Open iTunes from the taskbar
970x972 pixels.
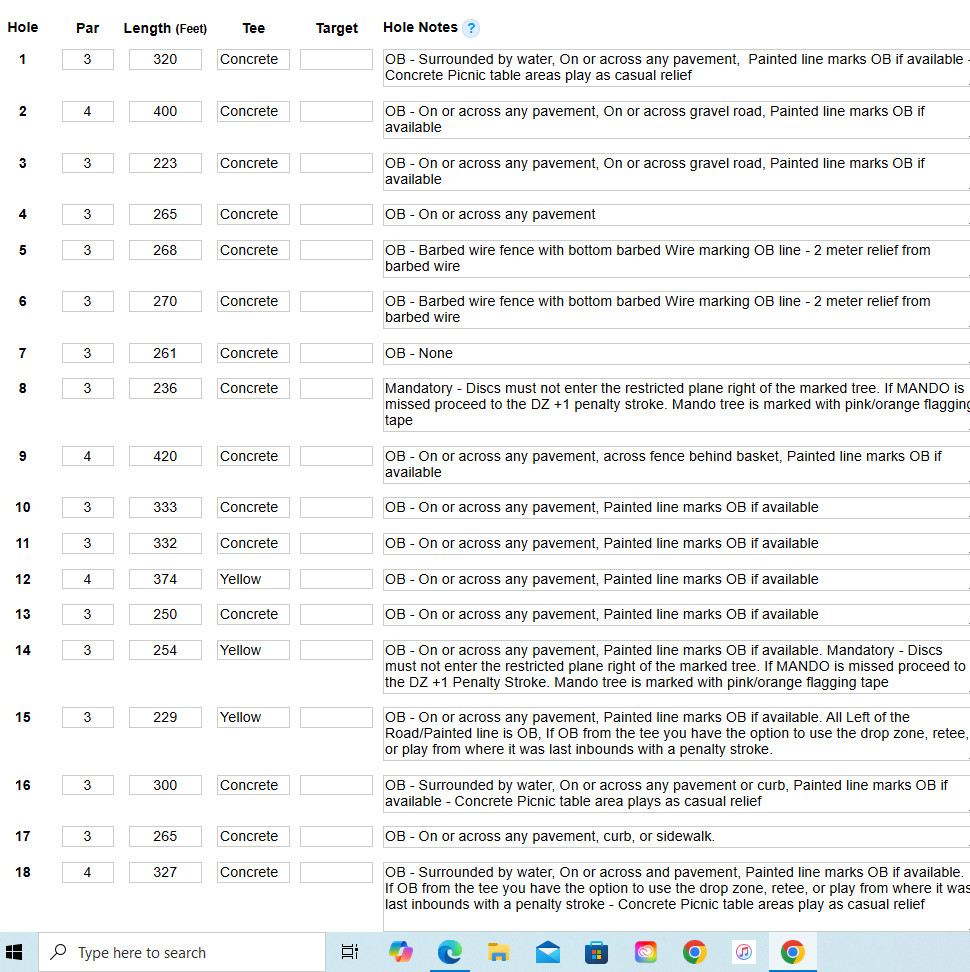744,952
